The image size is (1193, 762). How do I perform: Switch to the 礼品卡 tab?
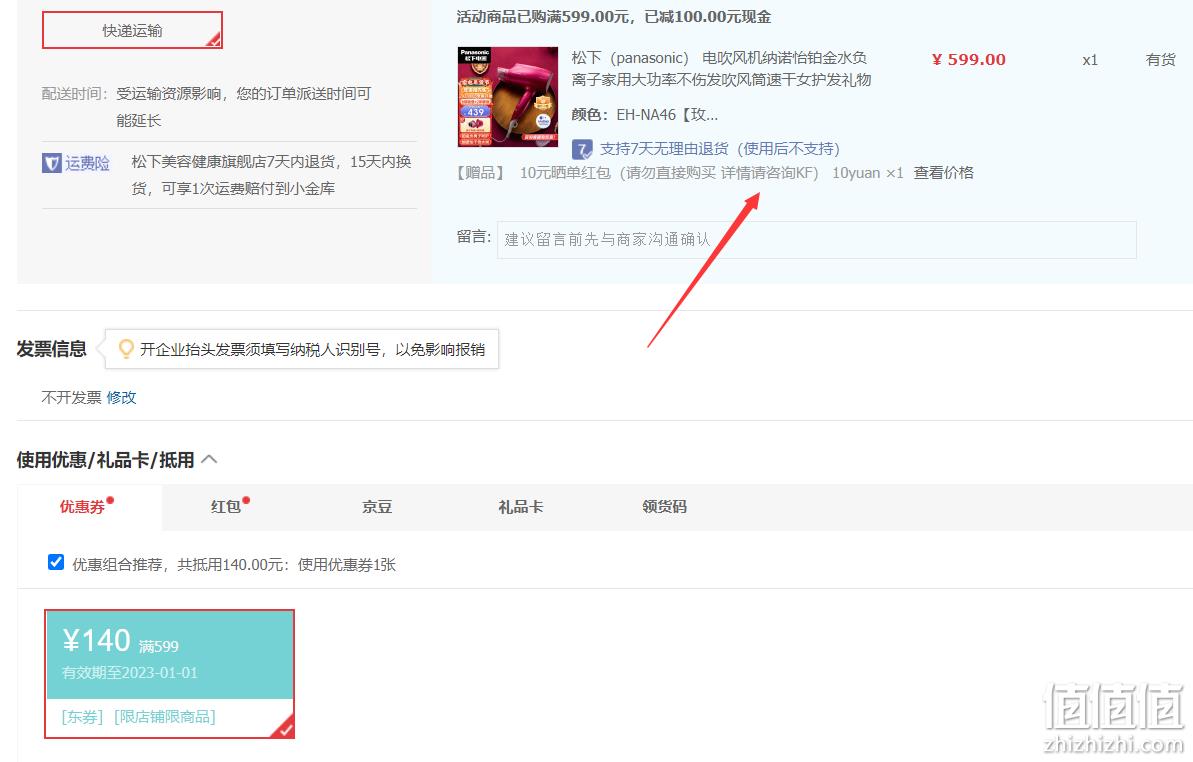[x=520, y=506]
